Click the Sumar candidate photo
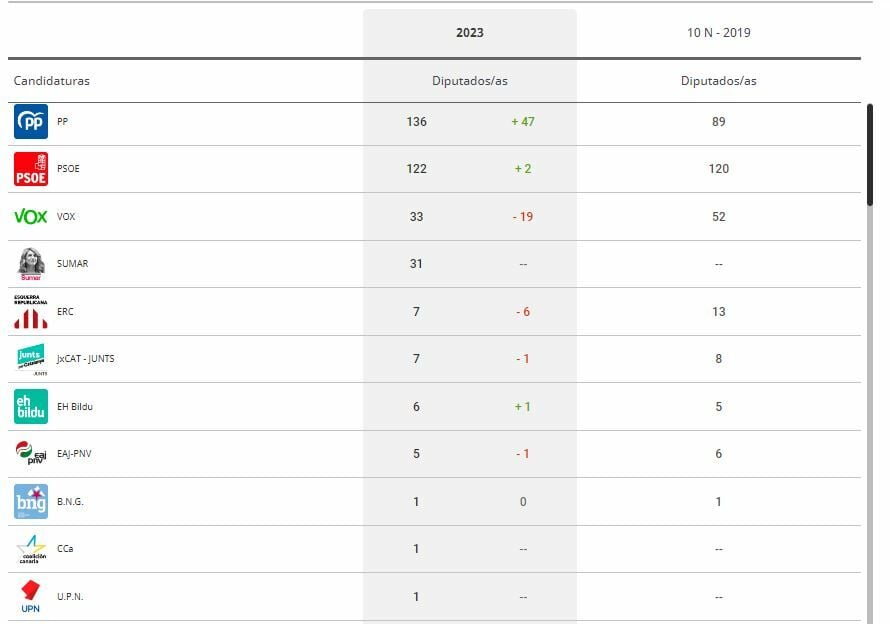 pos(31,263)
